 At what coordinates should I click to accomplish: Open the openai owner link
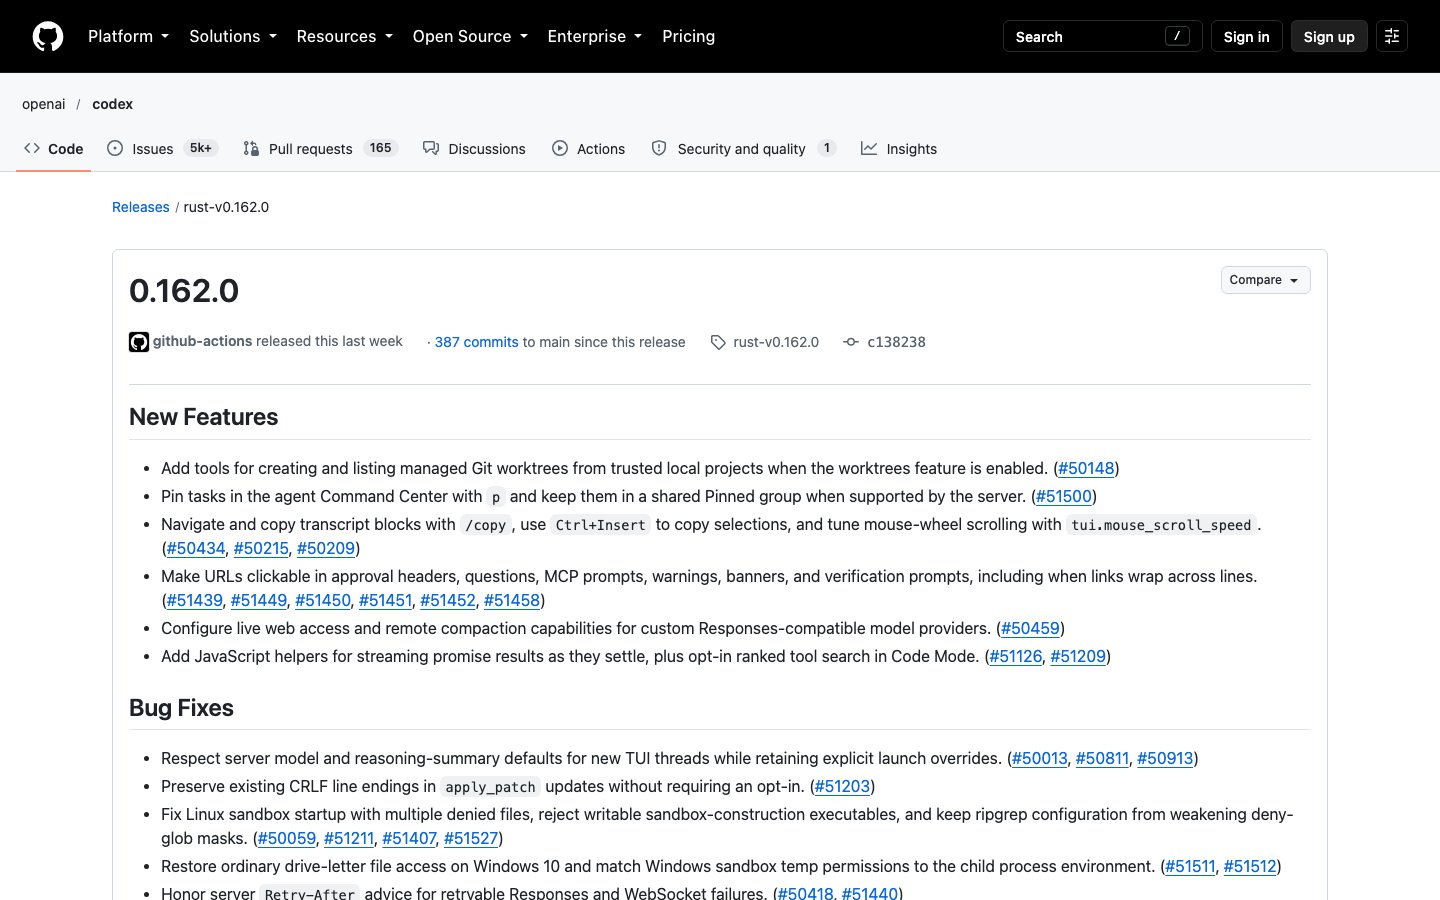click(44, 104)
